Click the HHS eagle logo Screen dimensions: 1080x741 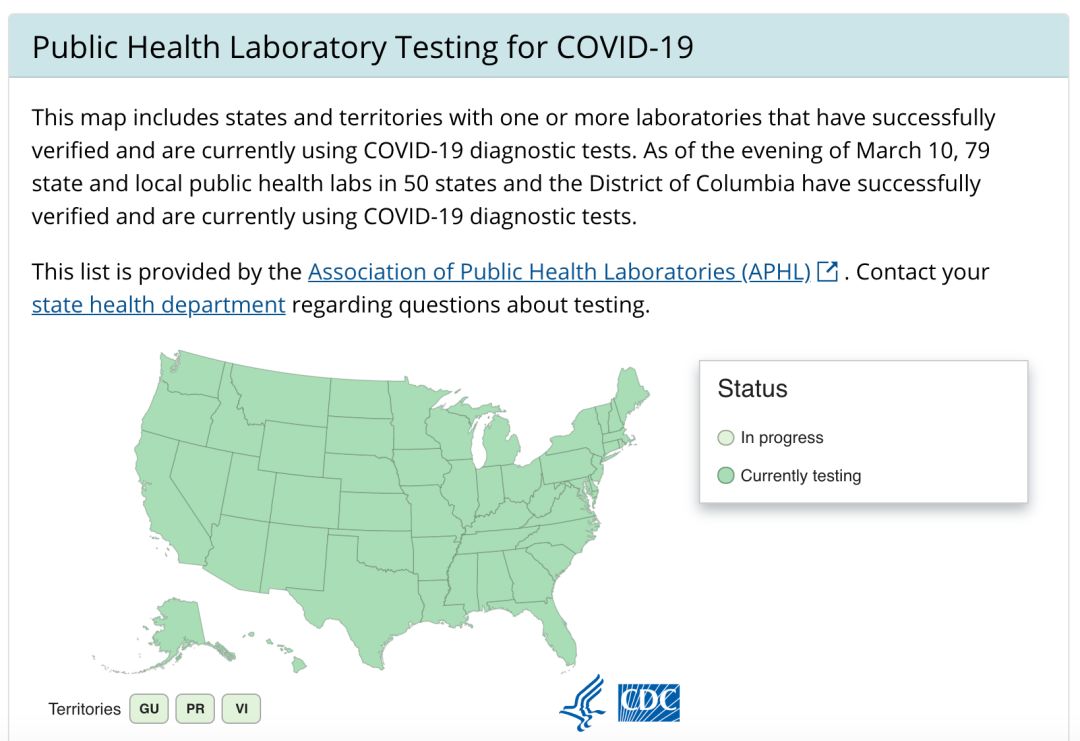pyautogui.click(x=582, y=702)
